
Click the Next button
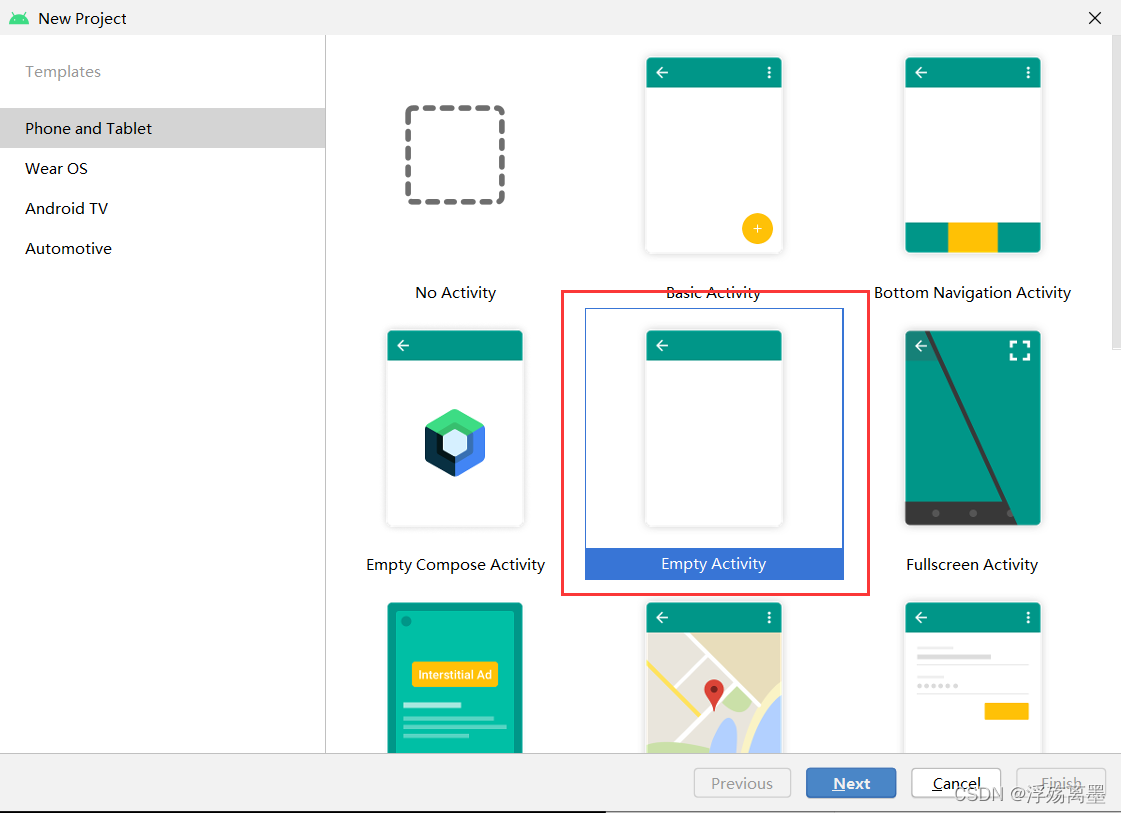[x=851, y=783]
